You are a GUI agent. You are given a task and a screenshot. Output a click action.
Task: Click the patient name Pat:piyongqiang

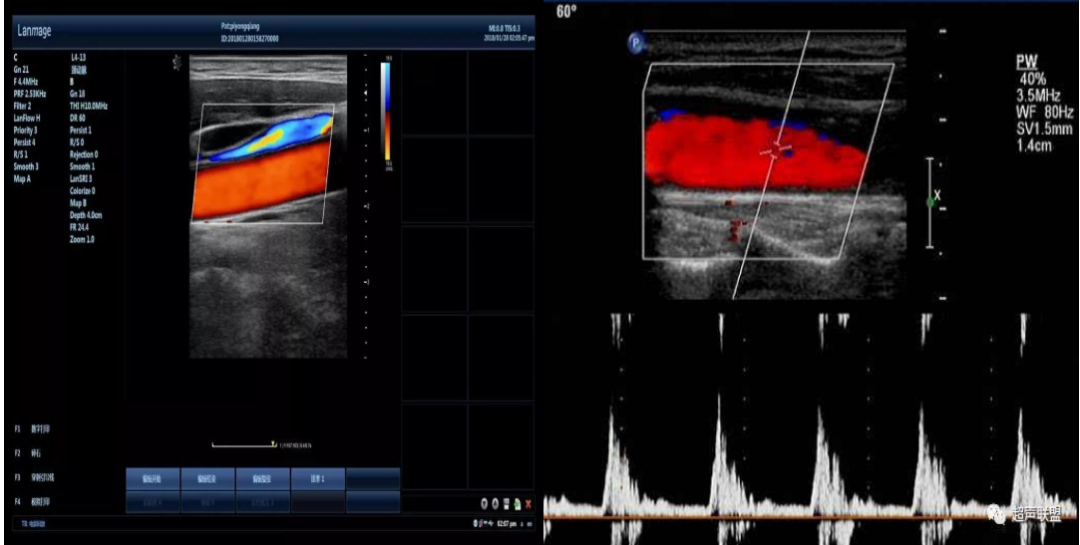[240, 26]
